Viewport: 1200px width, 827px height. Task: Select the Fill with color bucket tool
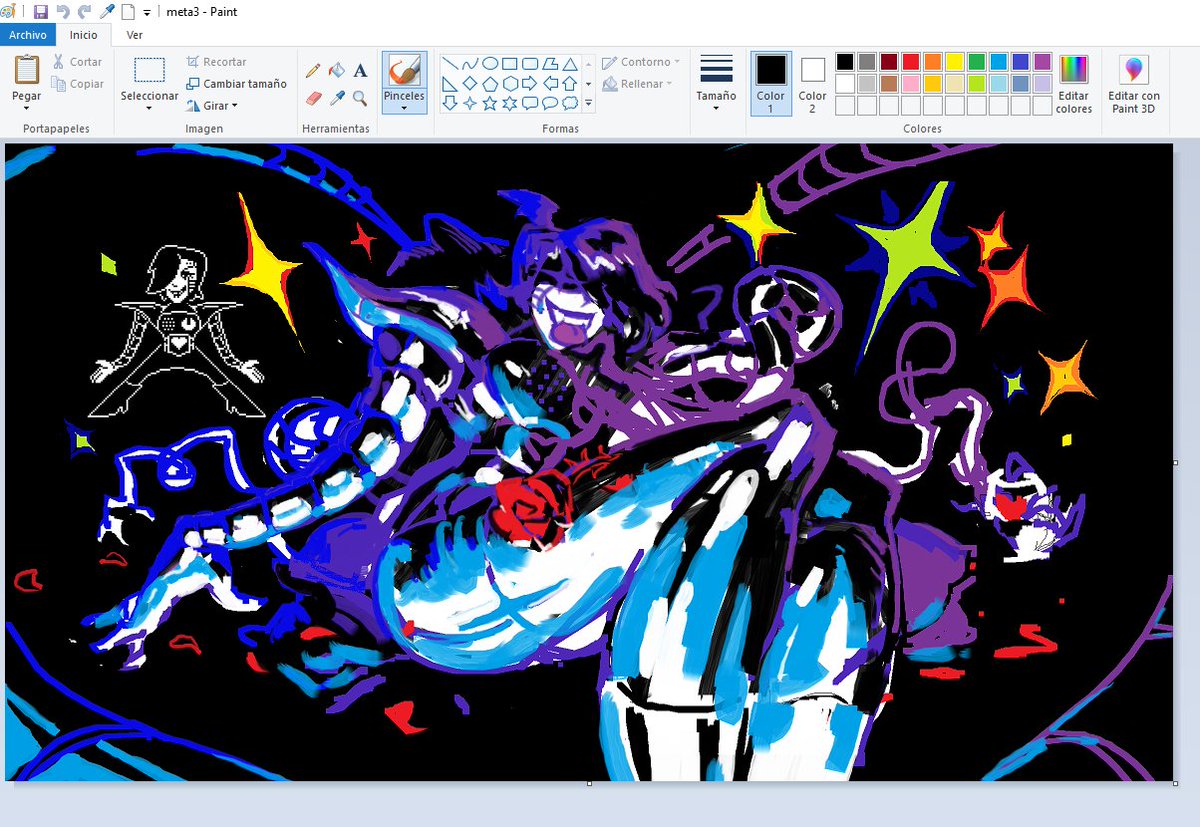pos(337,71)
